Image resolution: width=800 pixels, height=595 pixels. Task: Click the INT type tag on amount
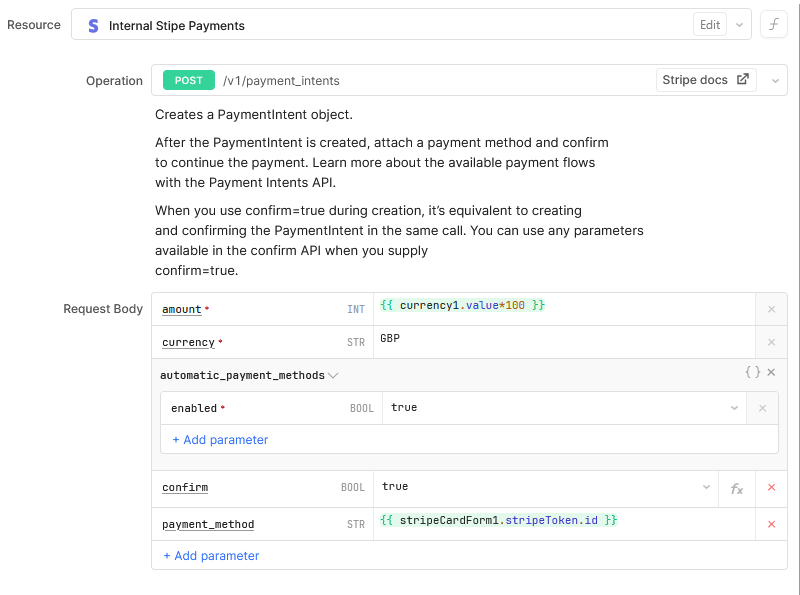point(356,309)
